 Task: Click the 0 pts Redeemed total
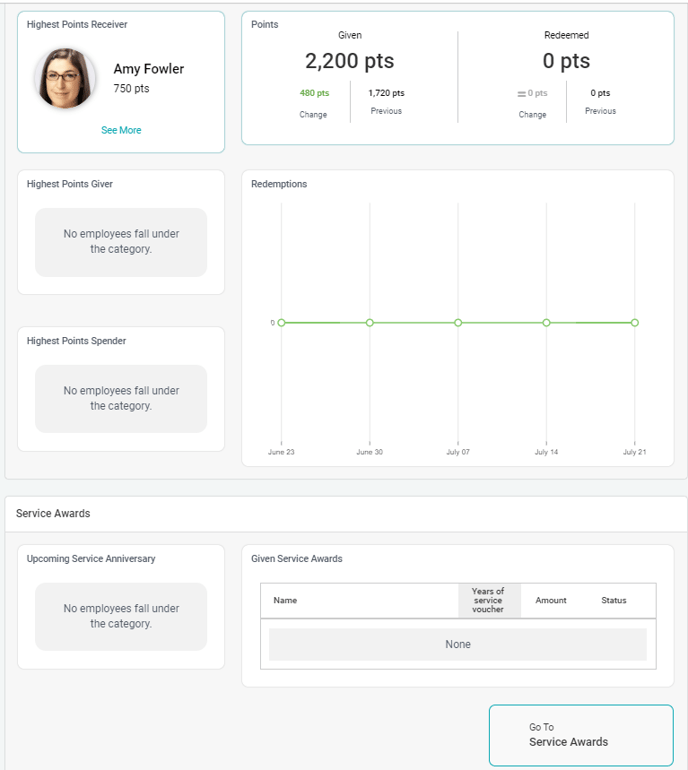(566, 62)
